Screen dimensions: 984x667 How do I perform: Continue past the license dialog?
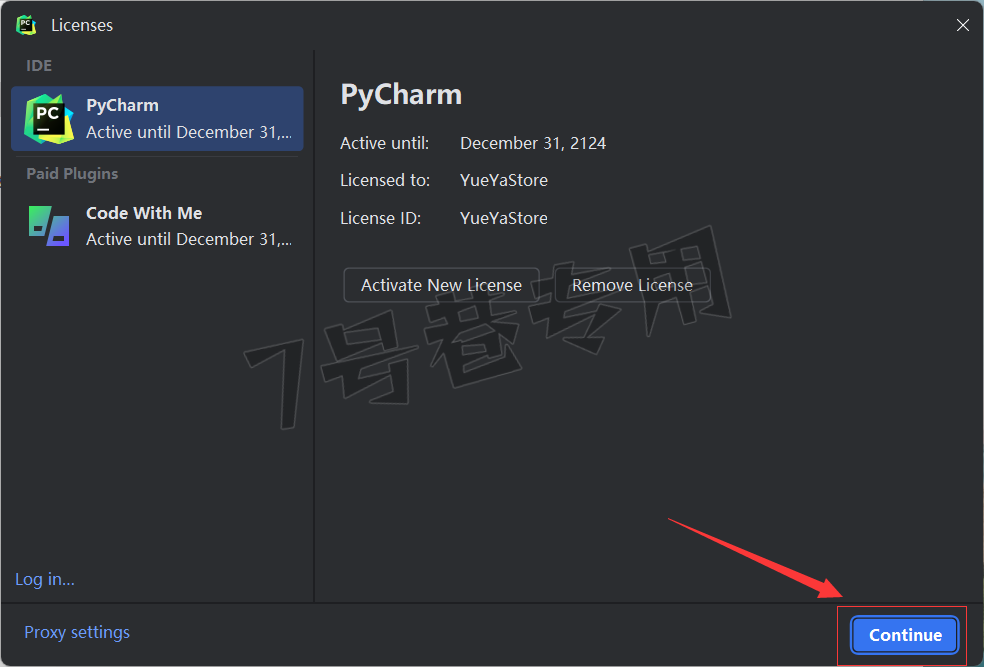coord(905,635)
